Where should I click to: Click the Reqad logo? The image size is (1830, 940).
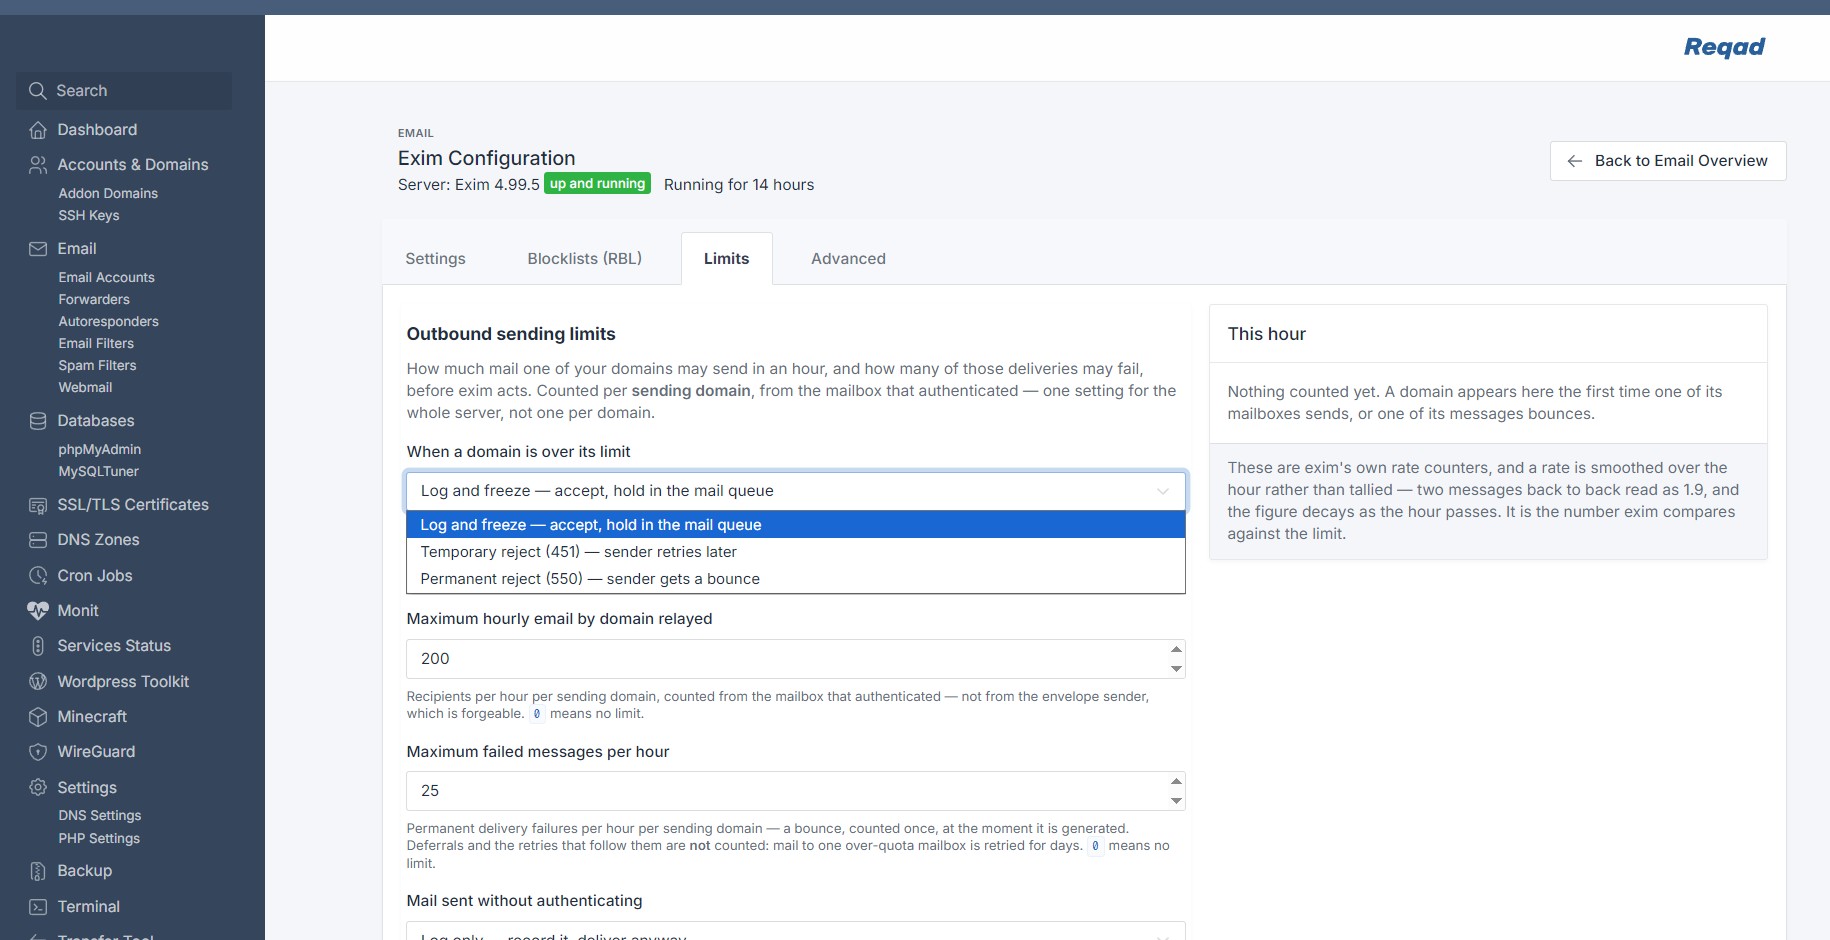(1725, 47)
